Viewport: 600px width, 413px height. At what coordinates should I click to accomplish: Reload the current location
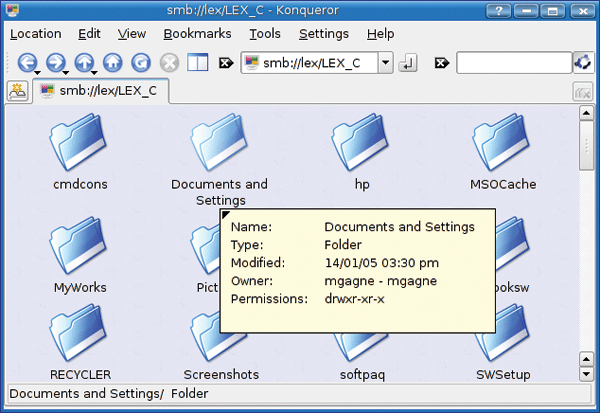click(141, 63)
